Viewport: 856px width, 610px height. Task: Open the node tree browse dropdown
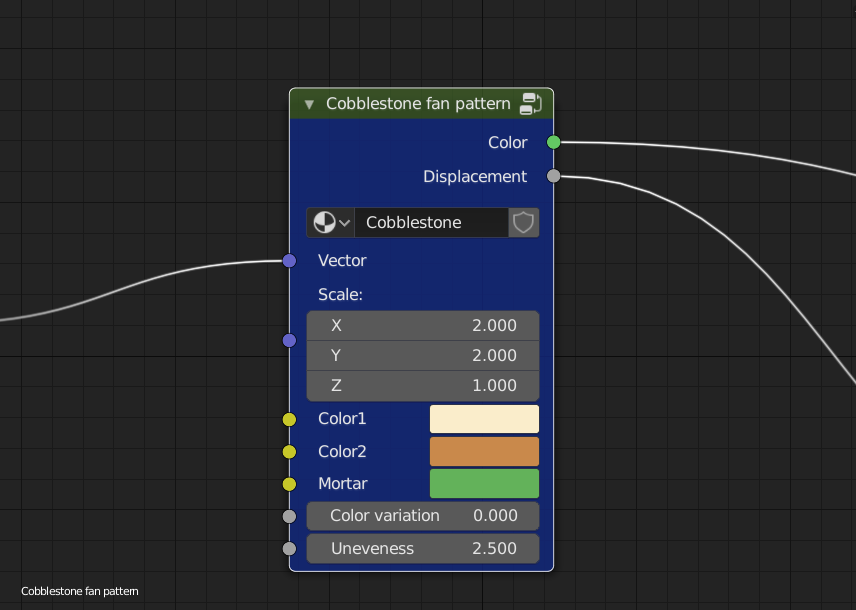point(331,223)
